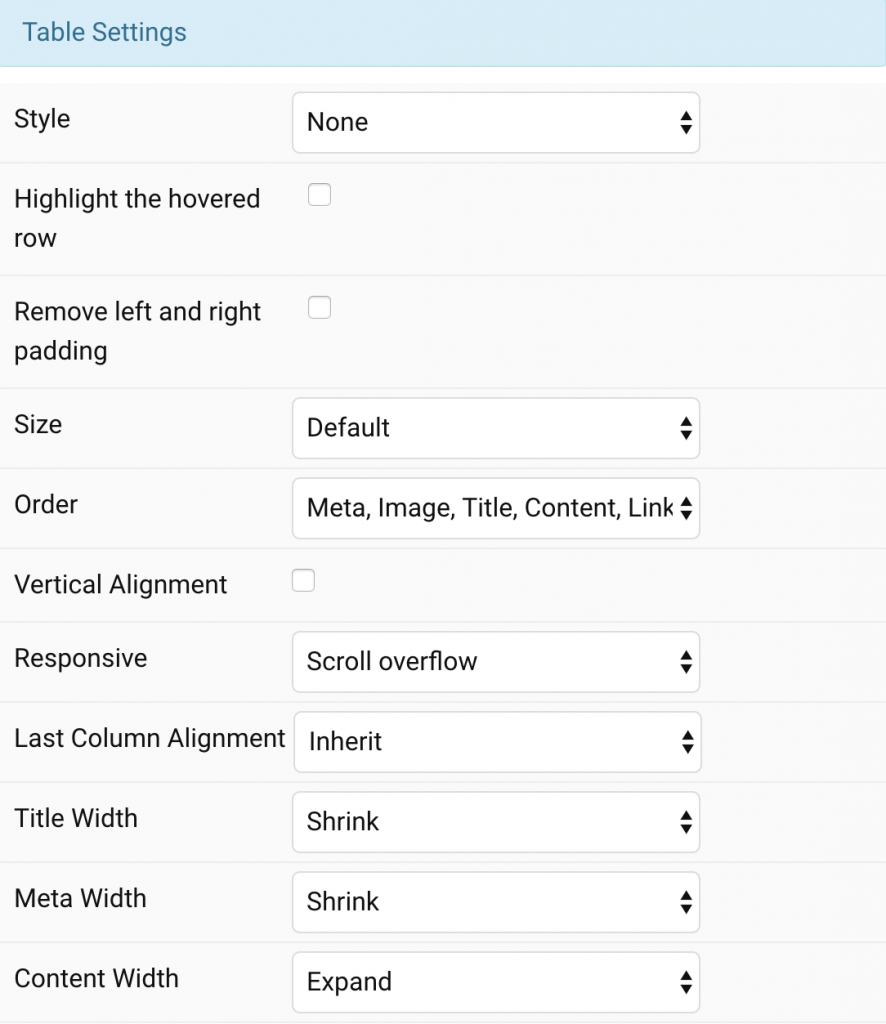Click the Table Settings panel header

coord(104,32)
